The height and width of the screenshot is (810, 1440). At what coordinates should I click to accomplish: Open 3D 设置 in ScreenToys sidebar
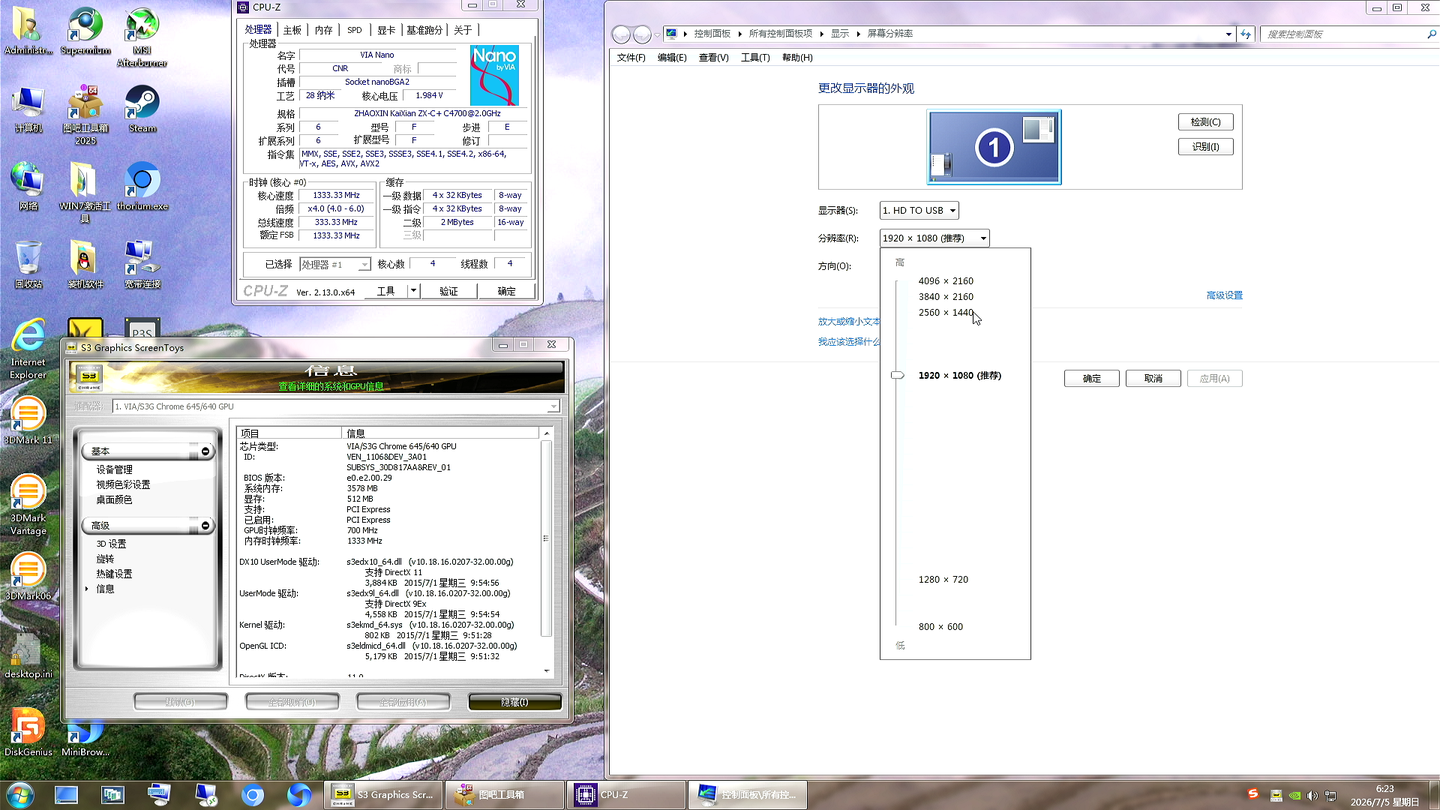[x=111, y=544]
